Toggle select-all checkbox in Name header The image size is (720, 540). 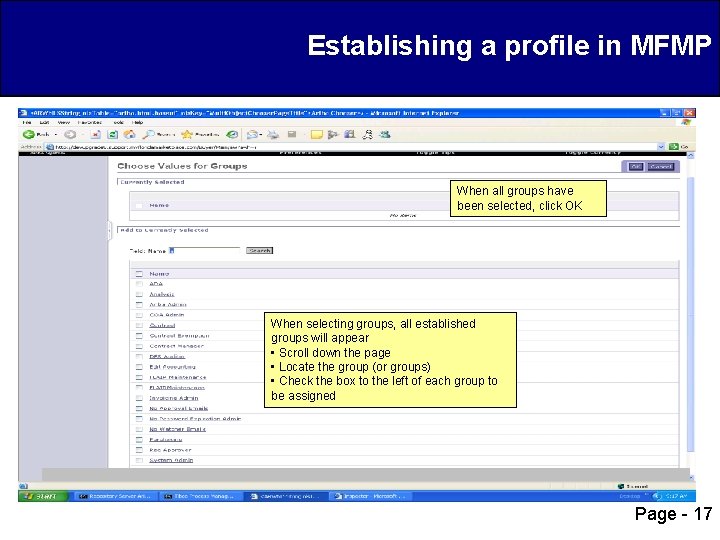(139, 274)
